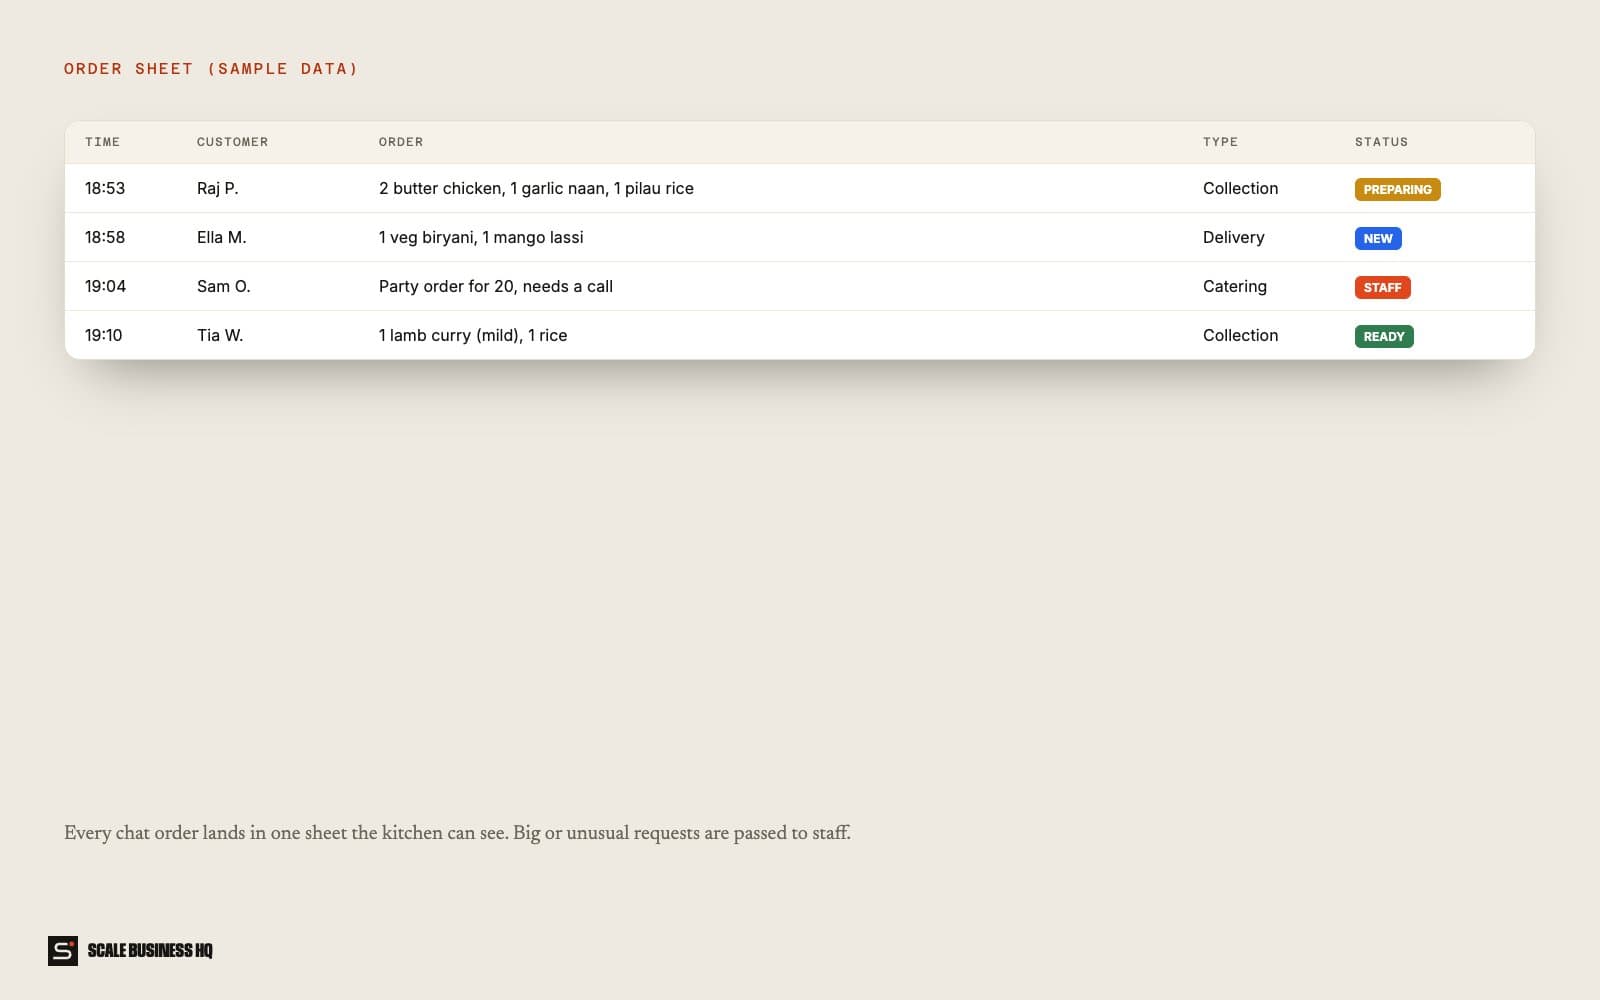Viewport: 1600px width, 1000px height.
Task: Click the STAFF status badge
Action: [1382, 287]
